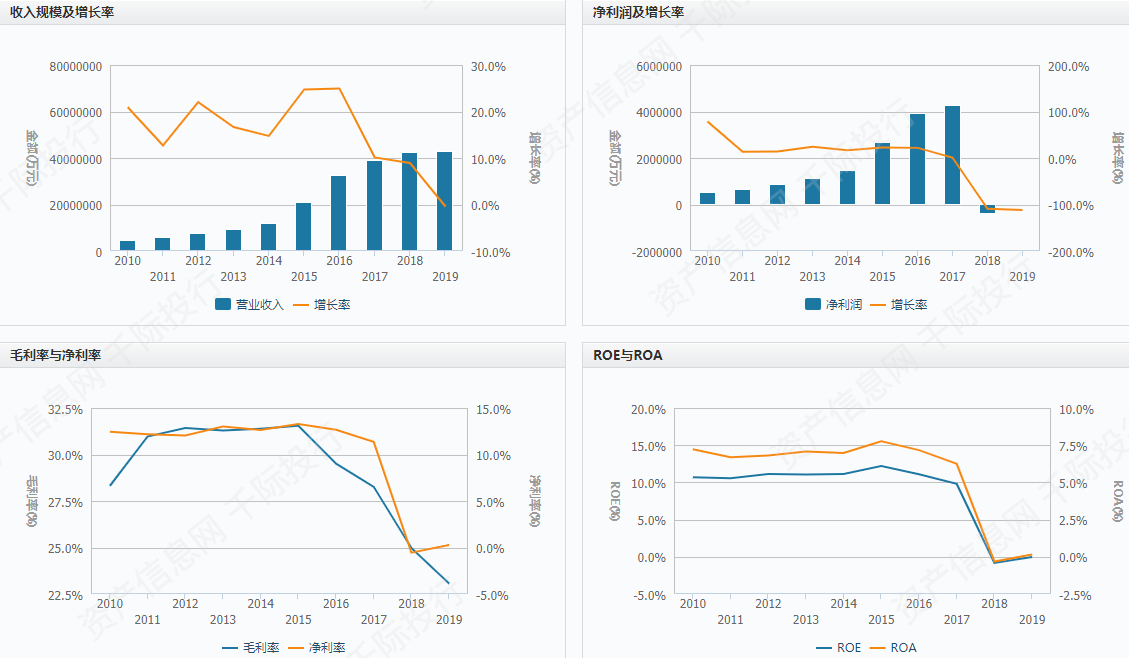Click the 2019 revenue bar
The height and width of the screenshot is (658, 1129).
click(x=445, y=202)
